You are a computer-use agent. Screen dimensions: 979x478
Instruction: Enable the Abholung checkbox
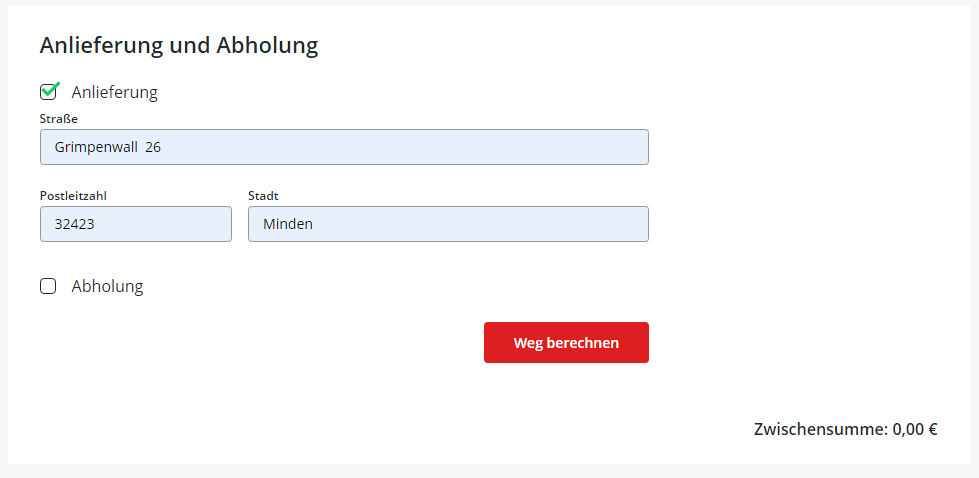pos(48,287)
